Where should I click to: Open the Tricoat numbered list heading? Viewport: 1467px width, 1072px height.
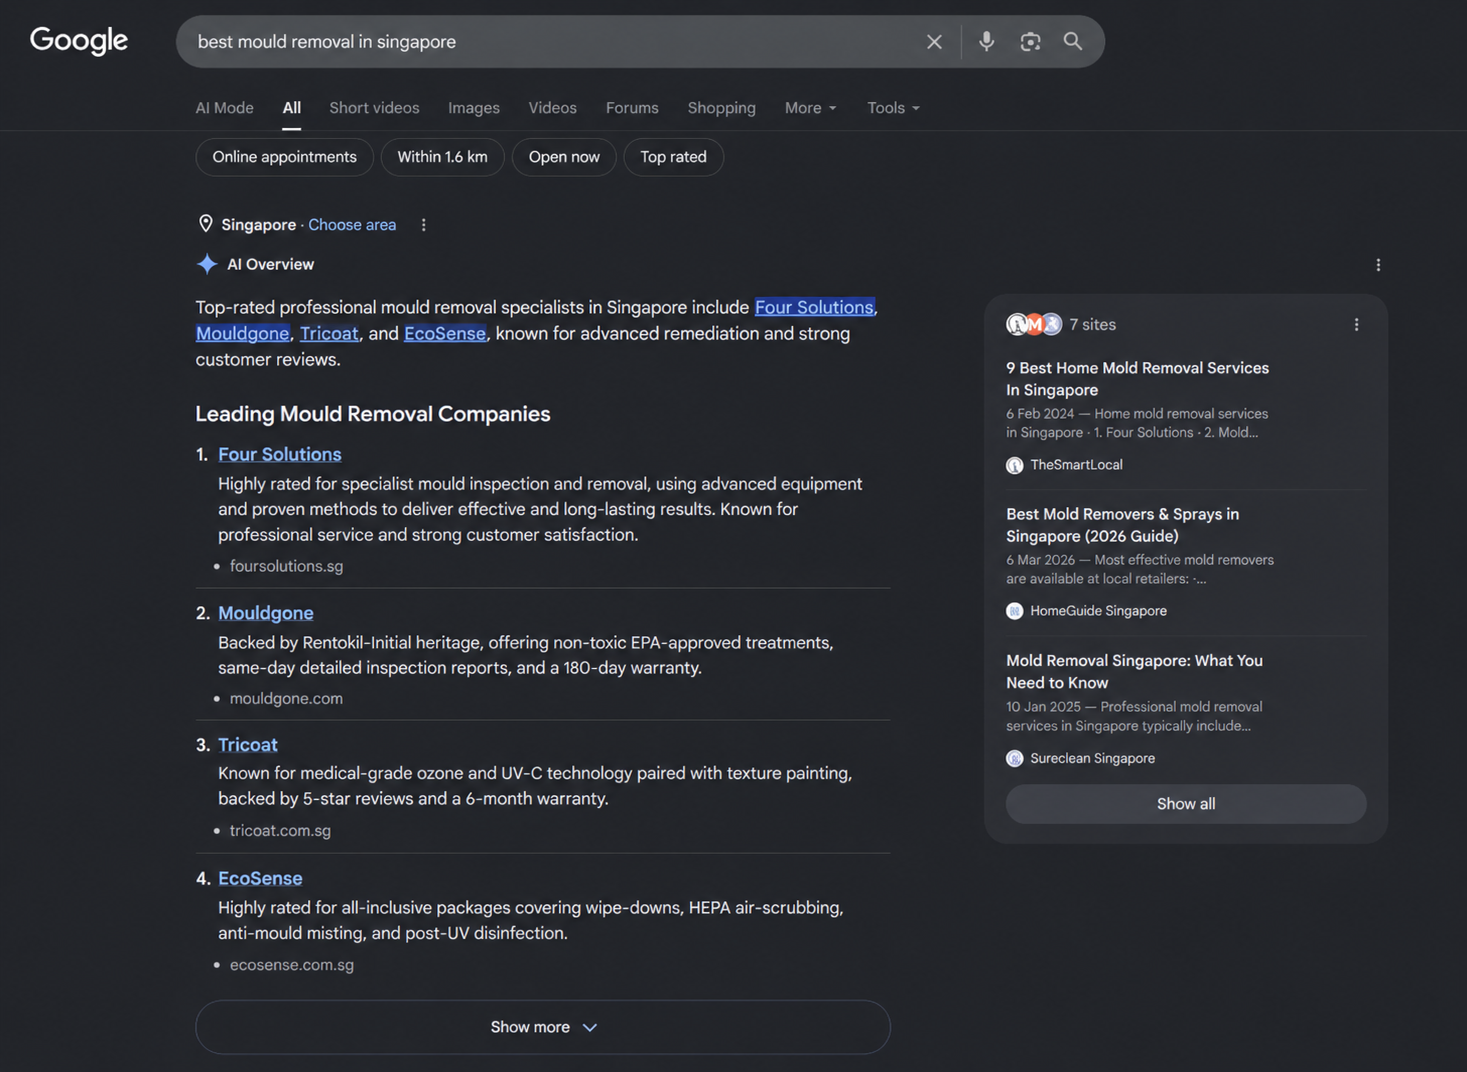tap(248, 745)
